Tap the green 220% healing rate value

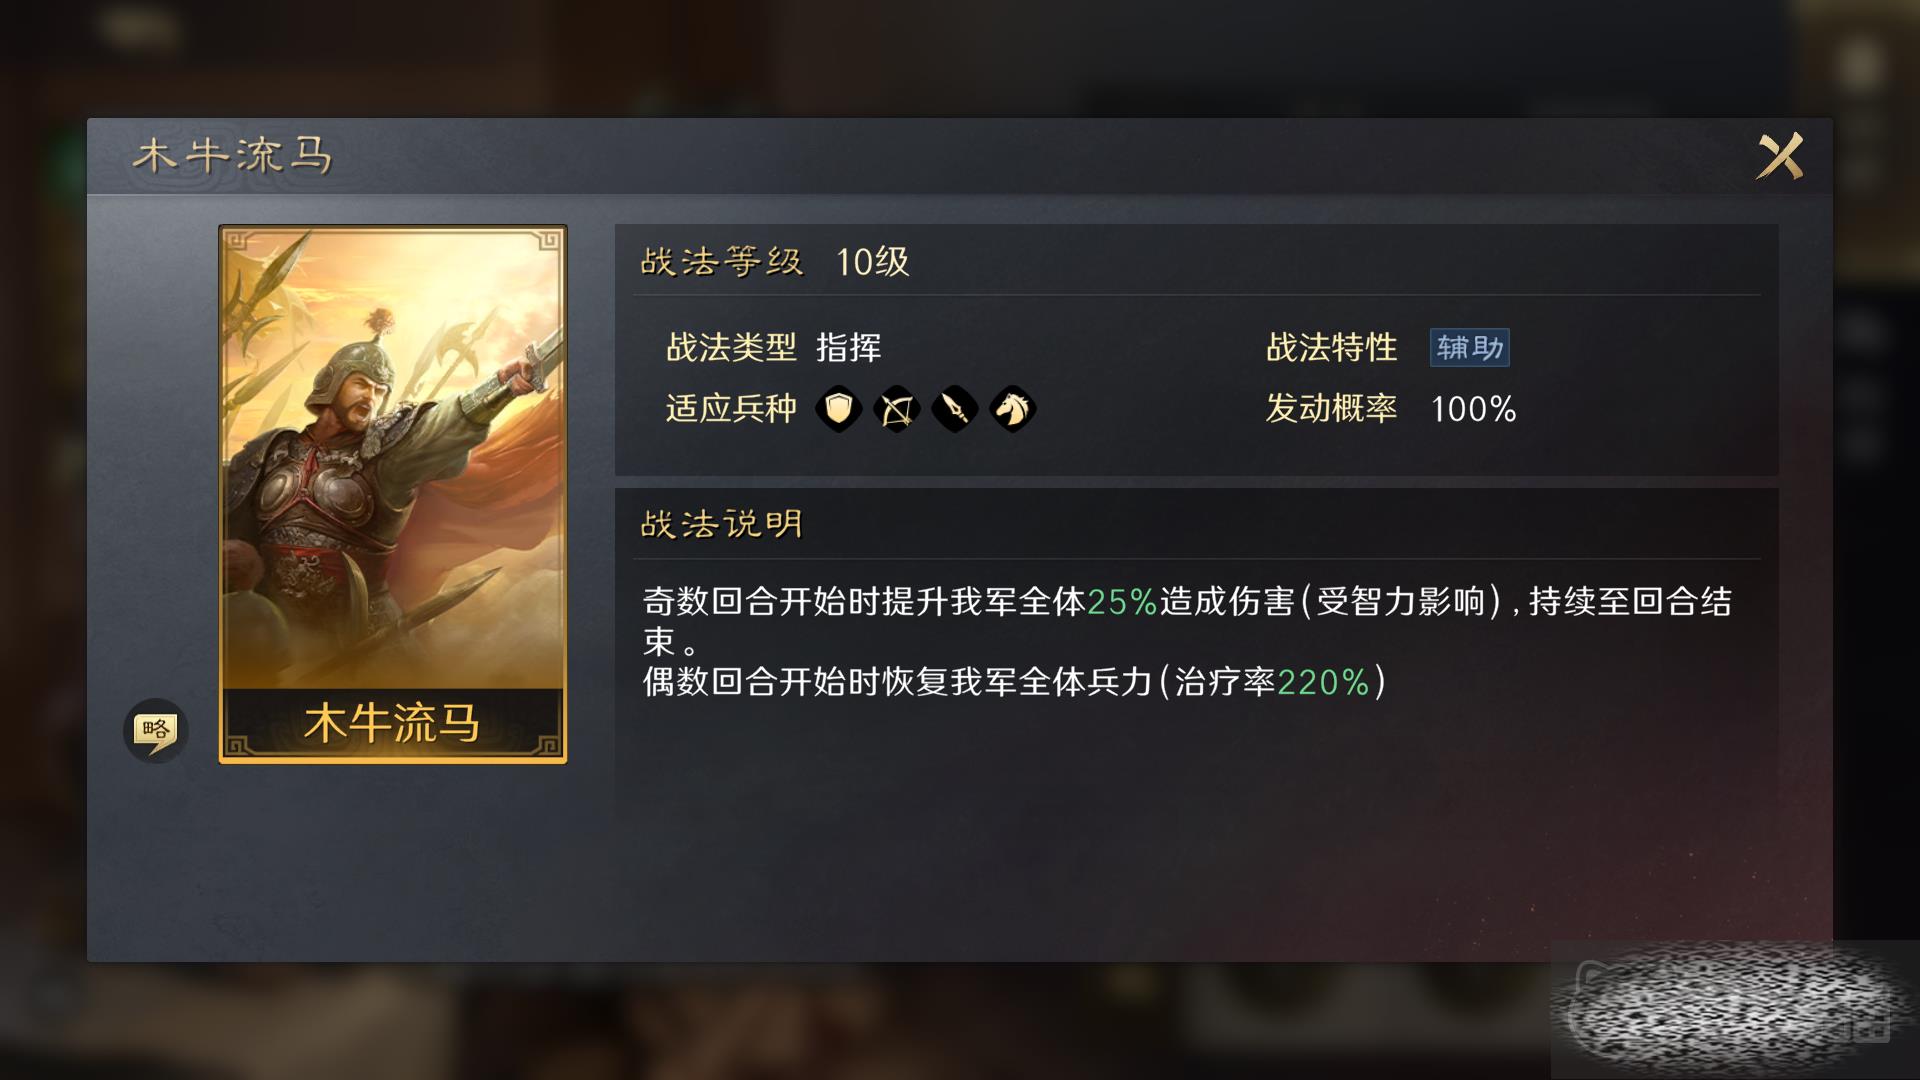pos(1323,682)
